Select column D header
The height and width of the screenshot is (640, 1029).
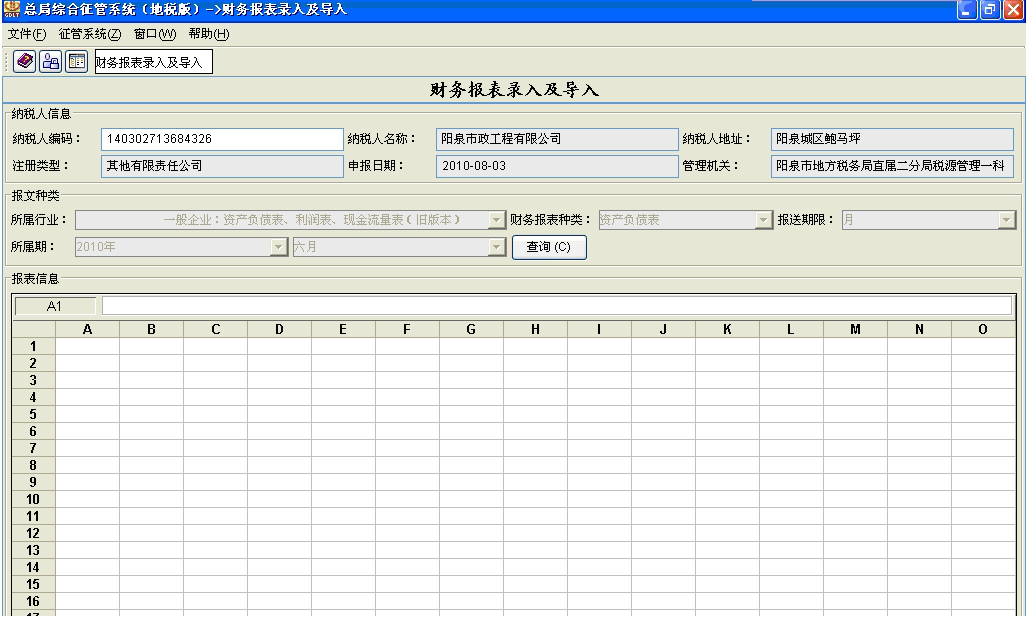(280, 329)
